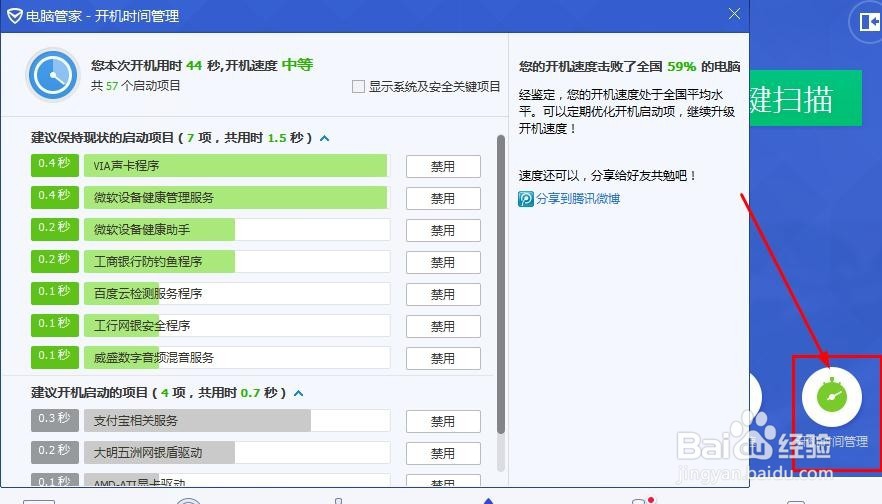Select the 微软设备健康管理服务 row
This screenshot has width=882, height=504.
coord(237,198)
